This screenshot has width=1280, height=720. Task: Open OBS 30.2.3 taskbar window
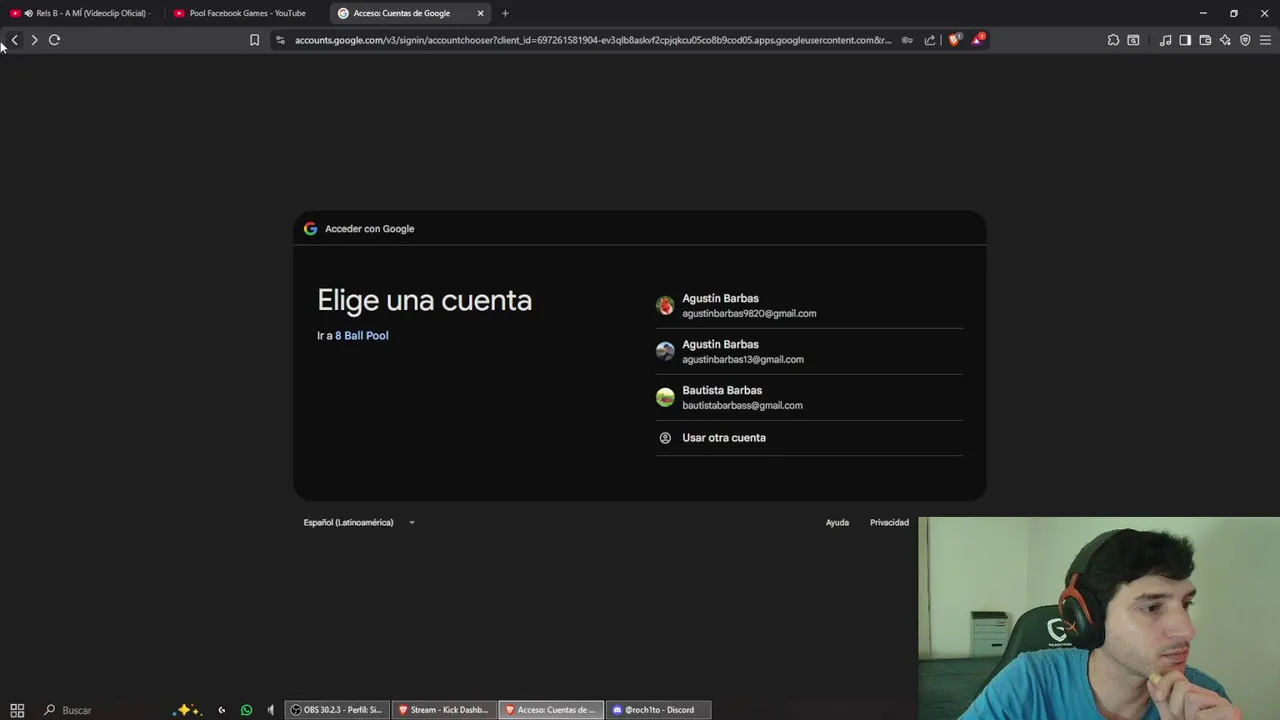[x=337, y=710]
